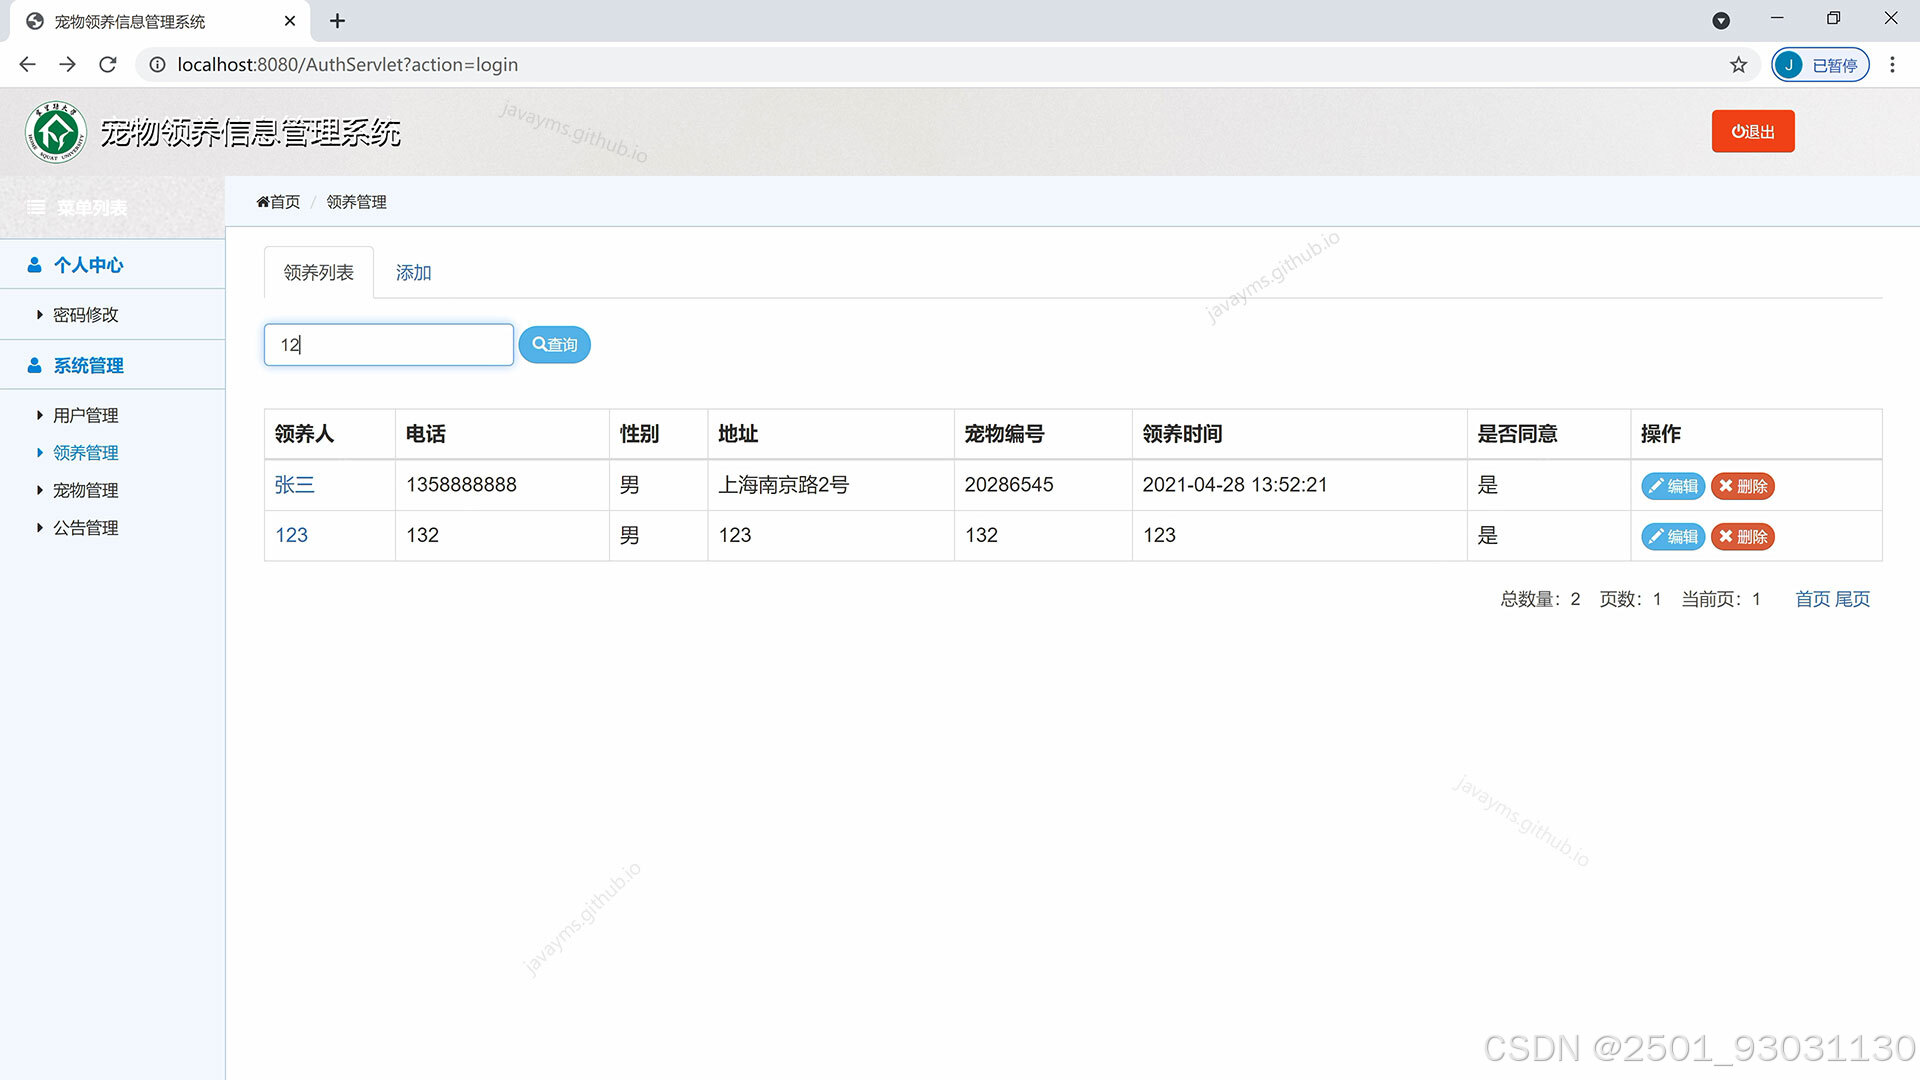Delete the 张三 row with 删除
Viewport: 1920px width, 1080px height.
(x=1743, y=486)
